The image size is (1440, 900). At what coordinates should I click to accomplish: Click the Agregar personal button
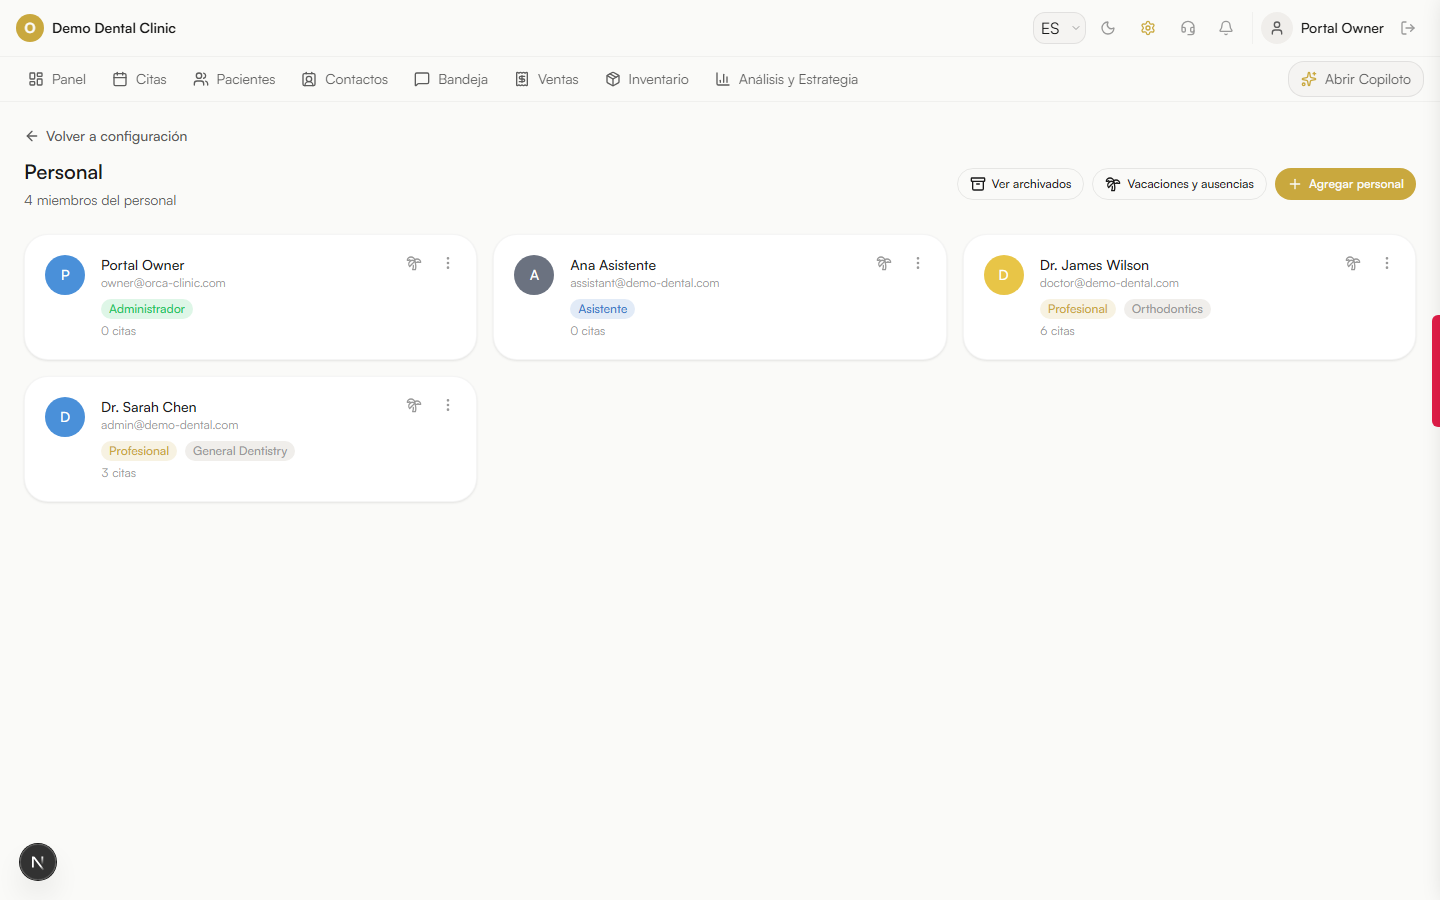point(1345,184)
